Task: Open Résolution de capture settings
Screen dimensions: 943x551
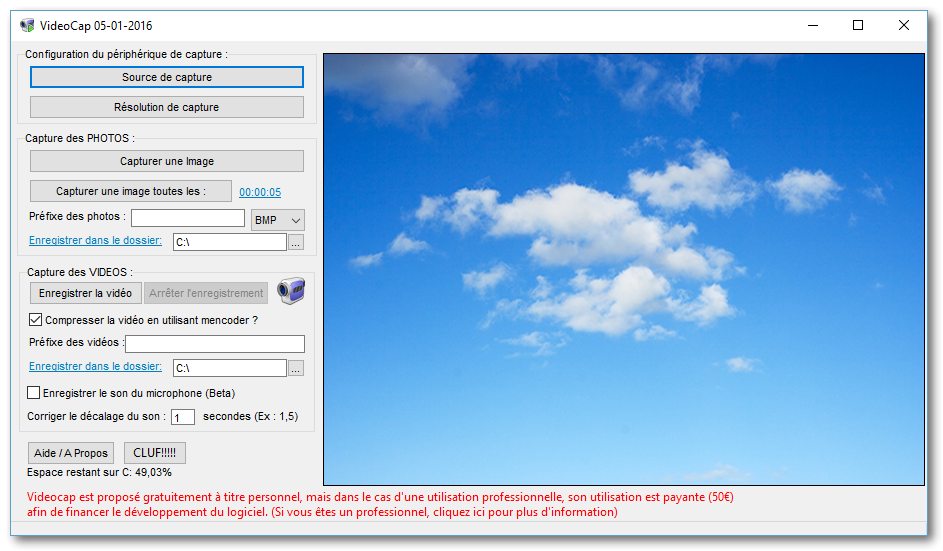Action: 167,107
